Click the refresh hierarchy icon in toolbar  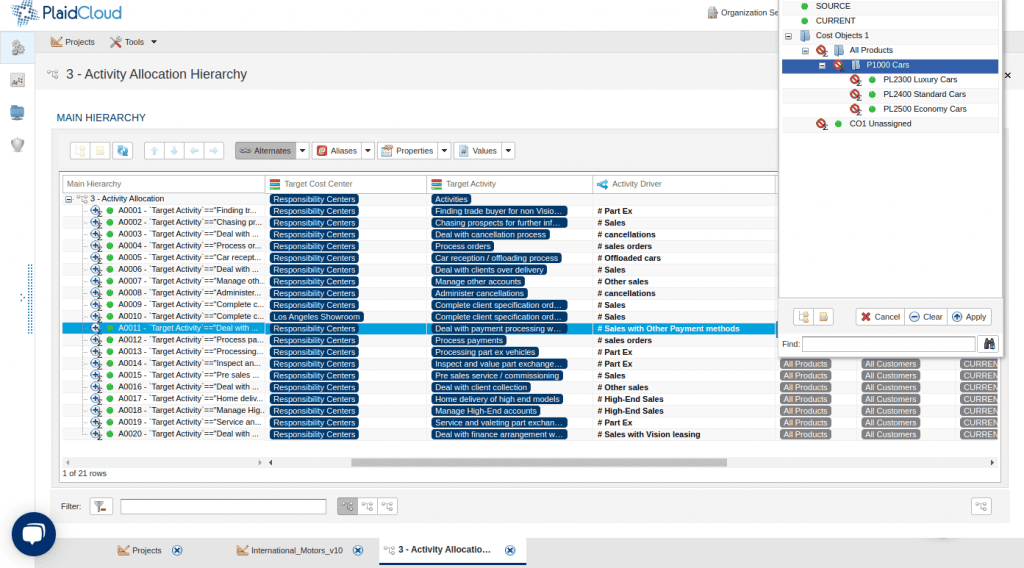pyautogui.click(x=122, y=151)
